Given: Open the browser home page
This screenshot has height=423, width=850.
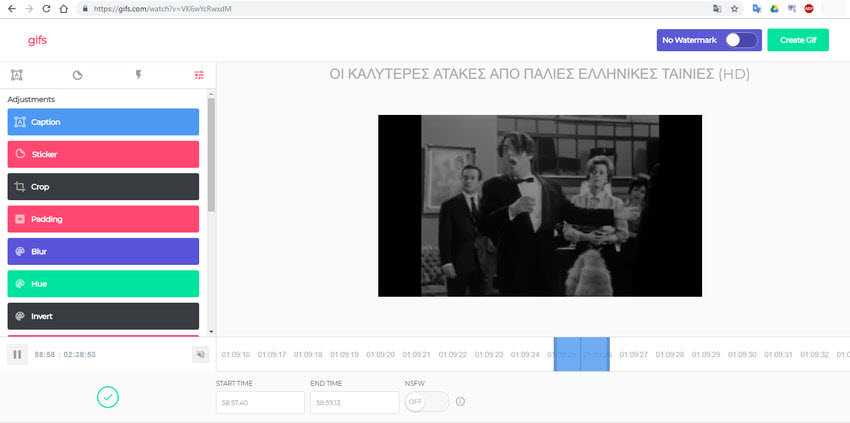Looking at the screenshot, I should point(64,9).
